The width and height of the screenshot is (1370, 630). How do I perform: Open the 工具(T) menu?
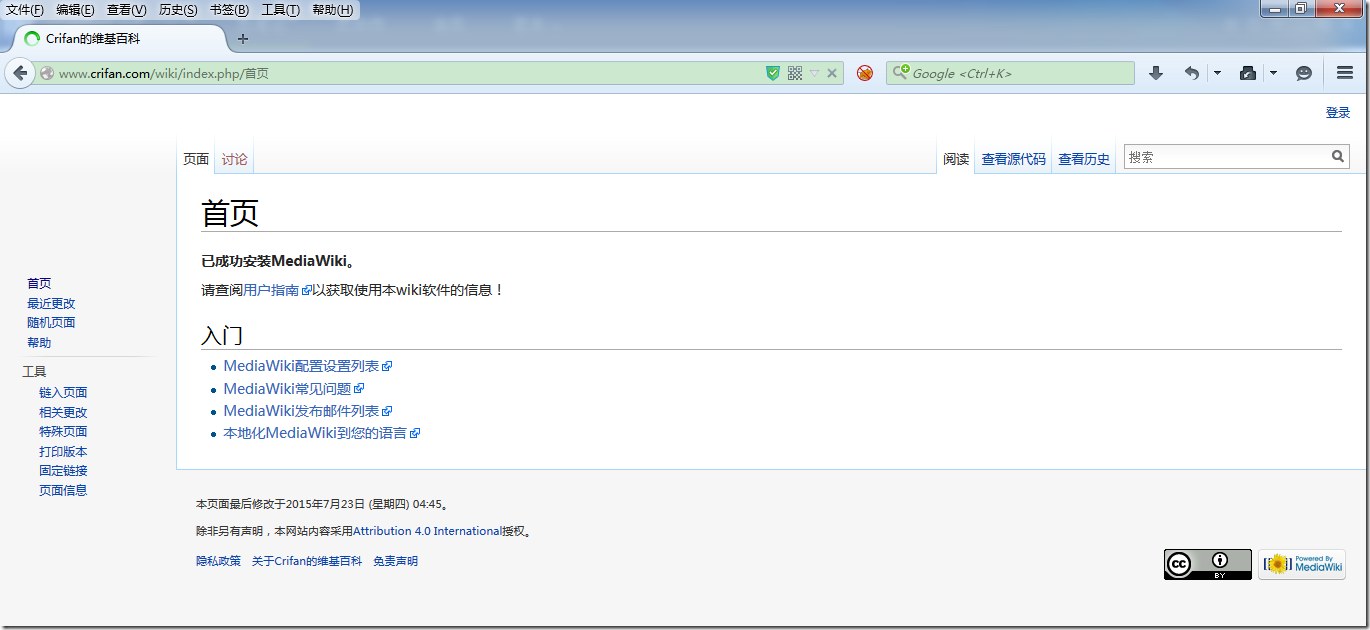pos(280,10)
